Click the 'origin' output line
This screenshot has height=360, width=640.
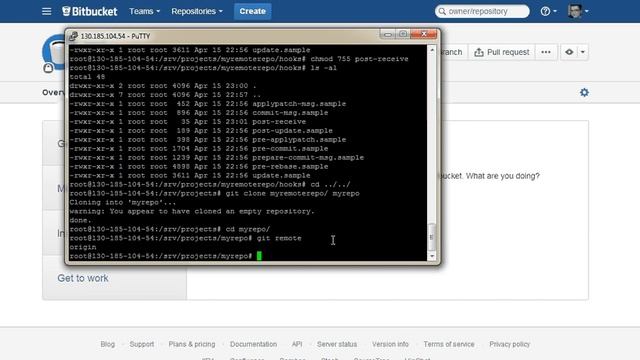(83, 247)
